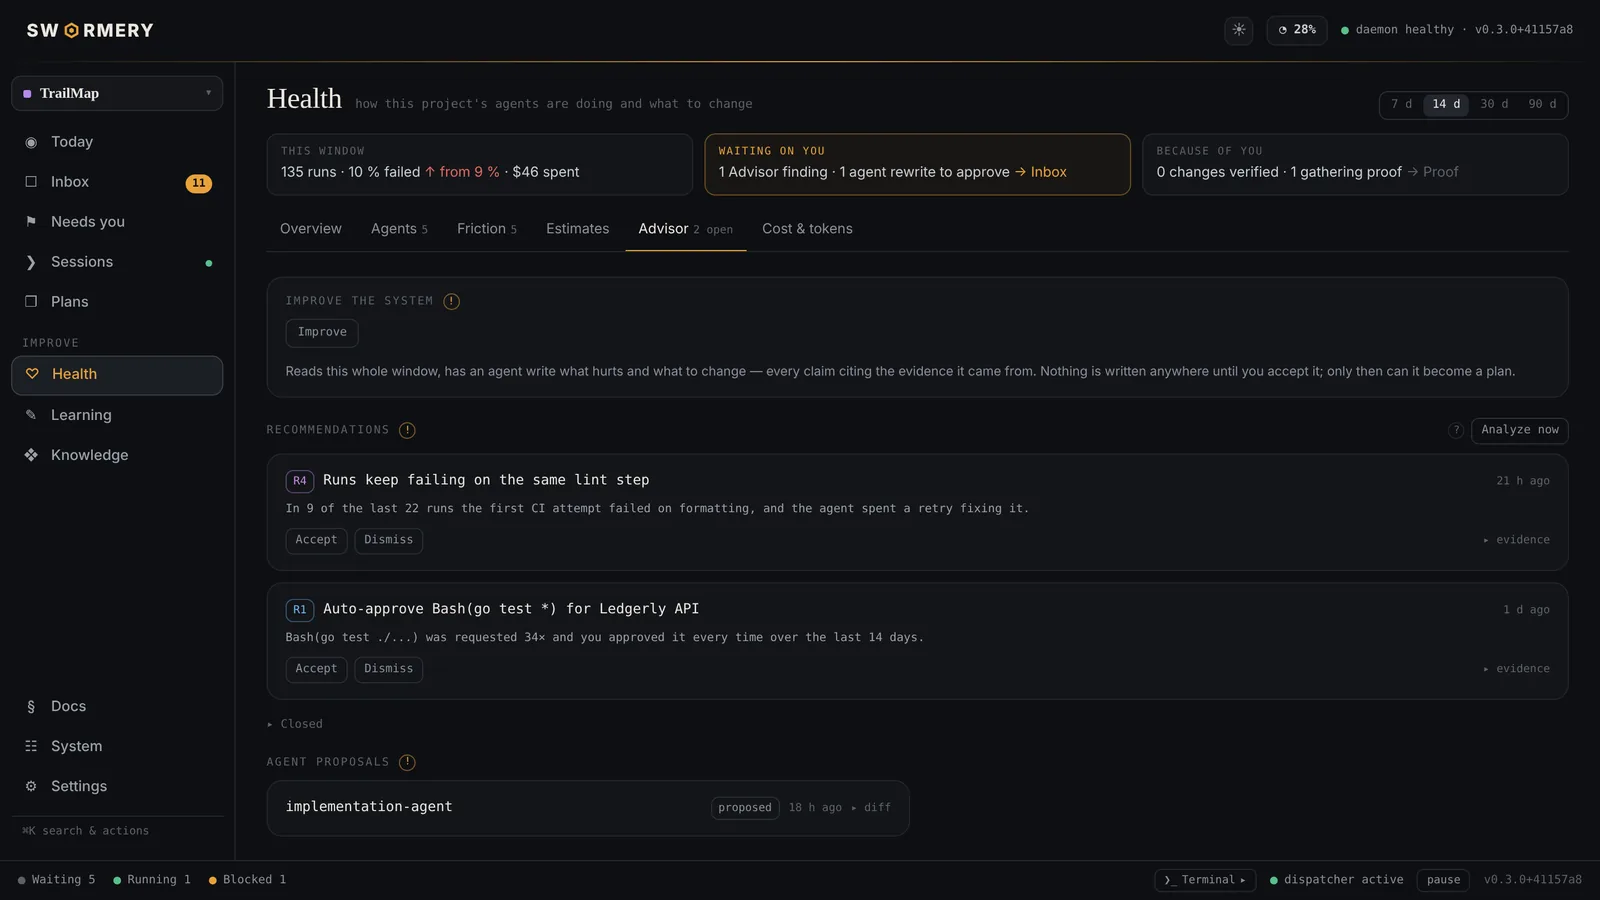Click info icon beside Recommendations heading
Viewport: 1600px width, 900px height.
pos(407,430)
